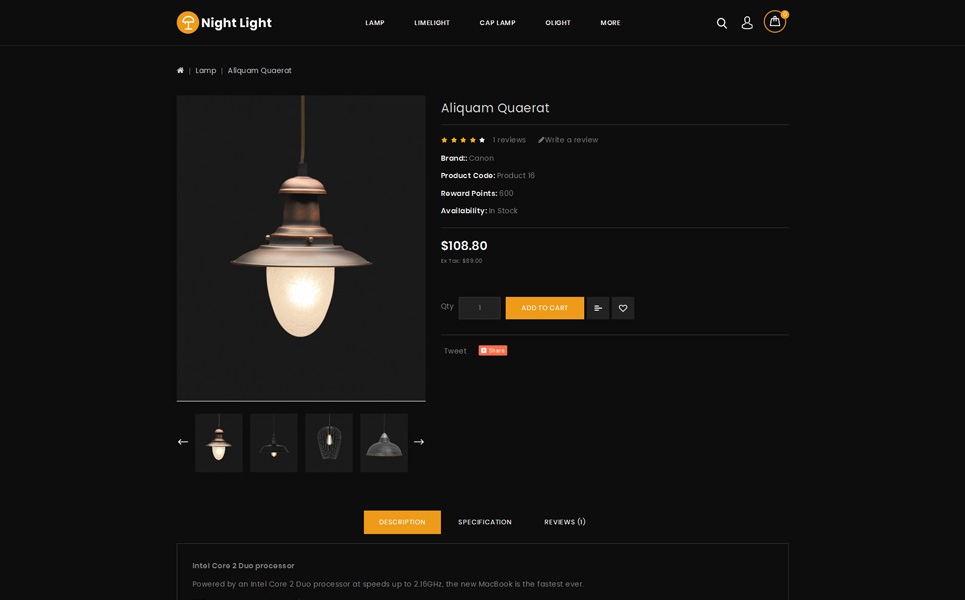
Task: Click the Write a review link
Action: (x=568, y=140)
